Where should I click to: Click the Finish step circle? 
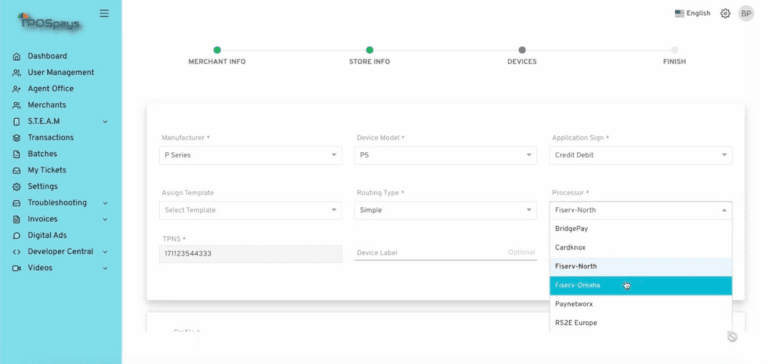[674, 50]
